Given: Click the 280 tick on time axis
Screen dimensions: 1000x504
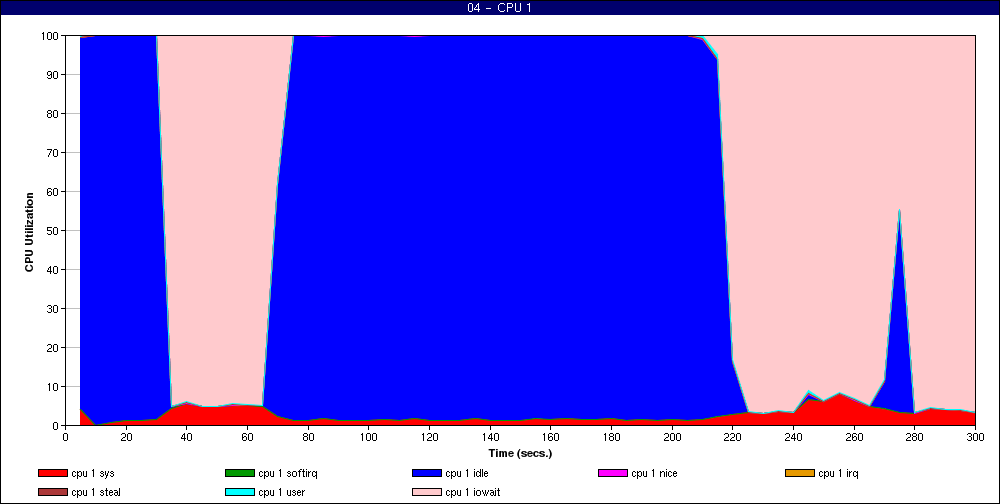Looking at the screenshot, I should coord(915,437).
